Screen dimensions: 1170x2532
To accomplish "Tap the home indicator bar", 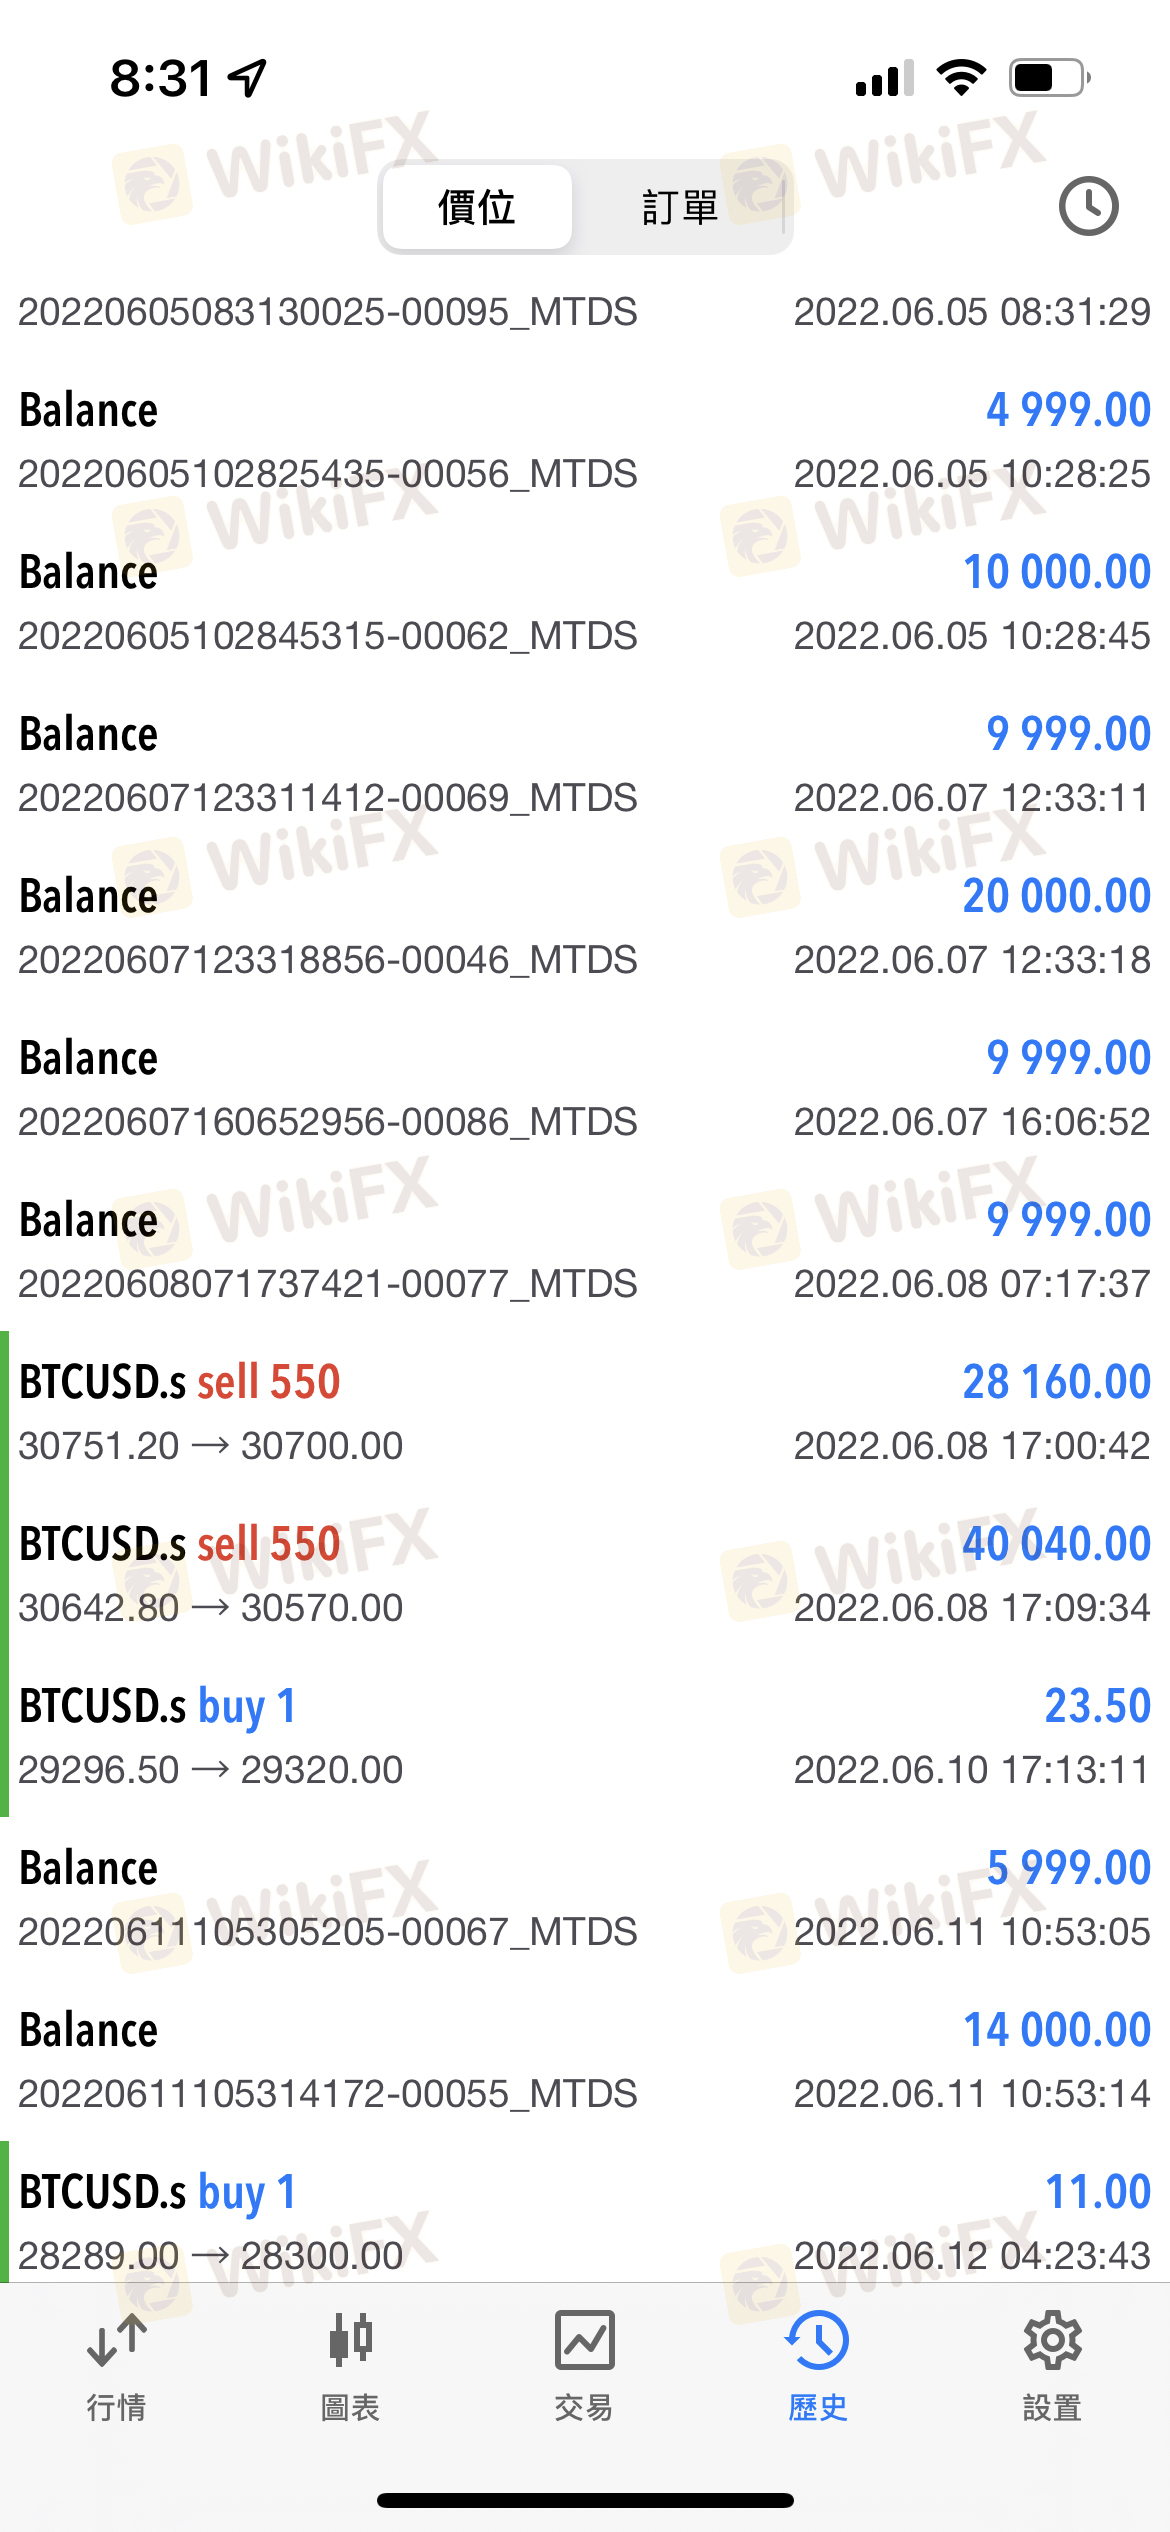I will [x=585, y=2500].
